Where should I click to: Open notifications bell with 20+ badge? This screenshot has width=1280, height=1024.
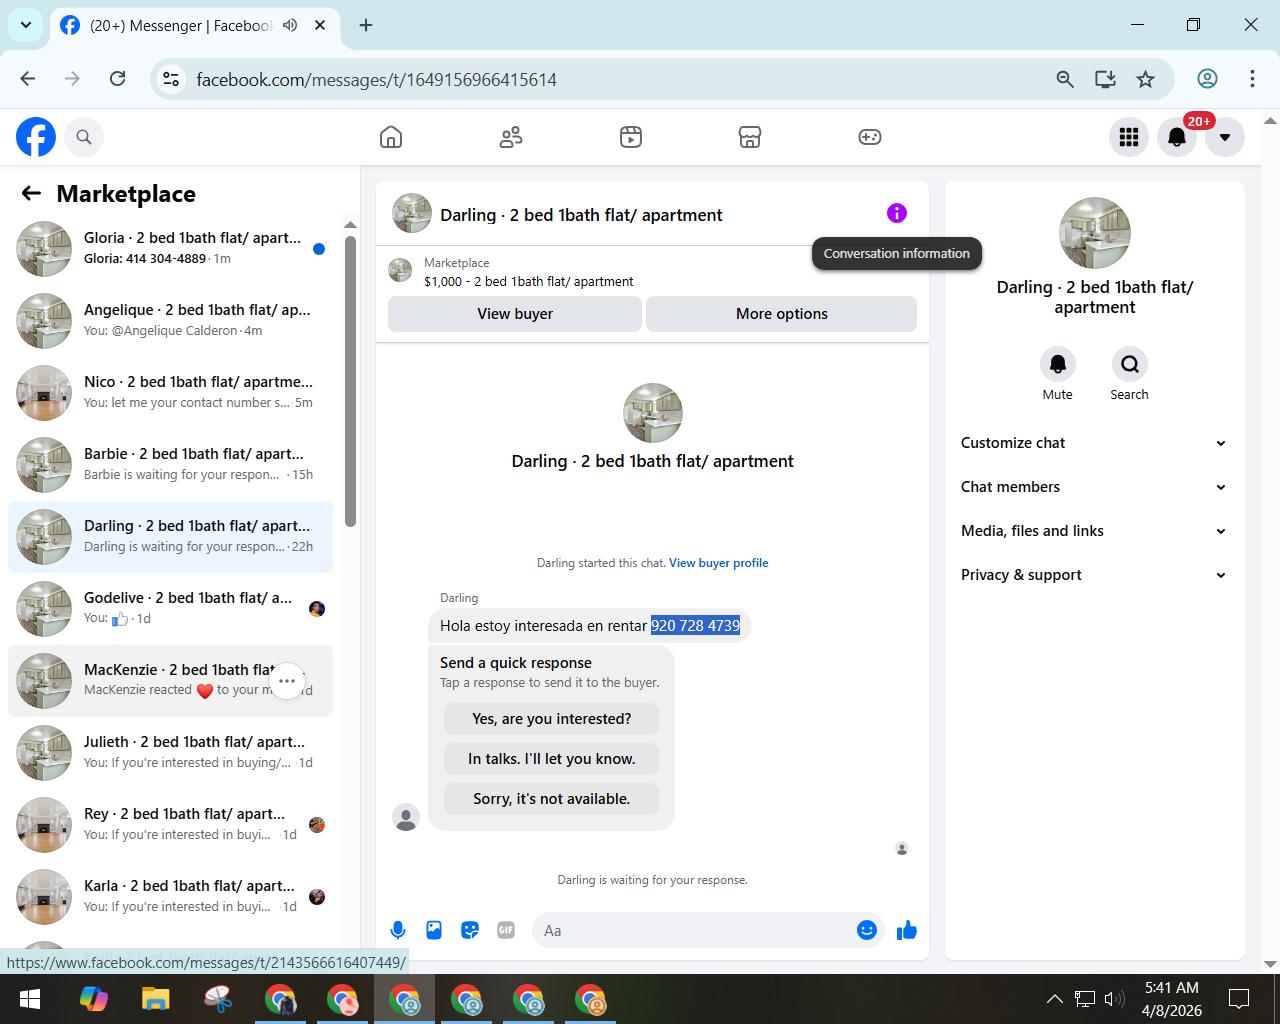[1177, 137]
